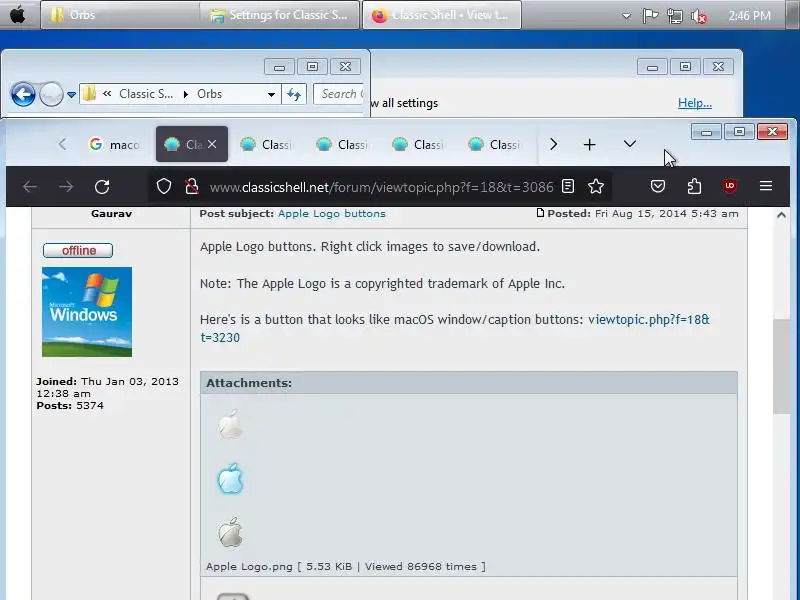
Task: Switch to the Orbs taskbar window
Action: 119,15
